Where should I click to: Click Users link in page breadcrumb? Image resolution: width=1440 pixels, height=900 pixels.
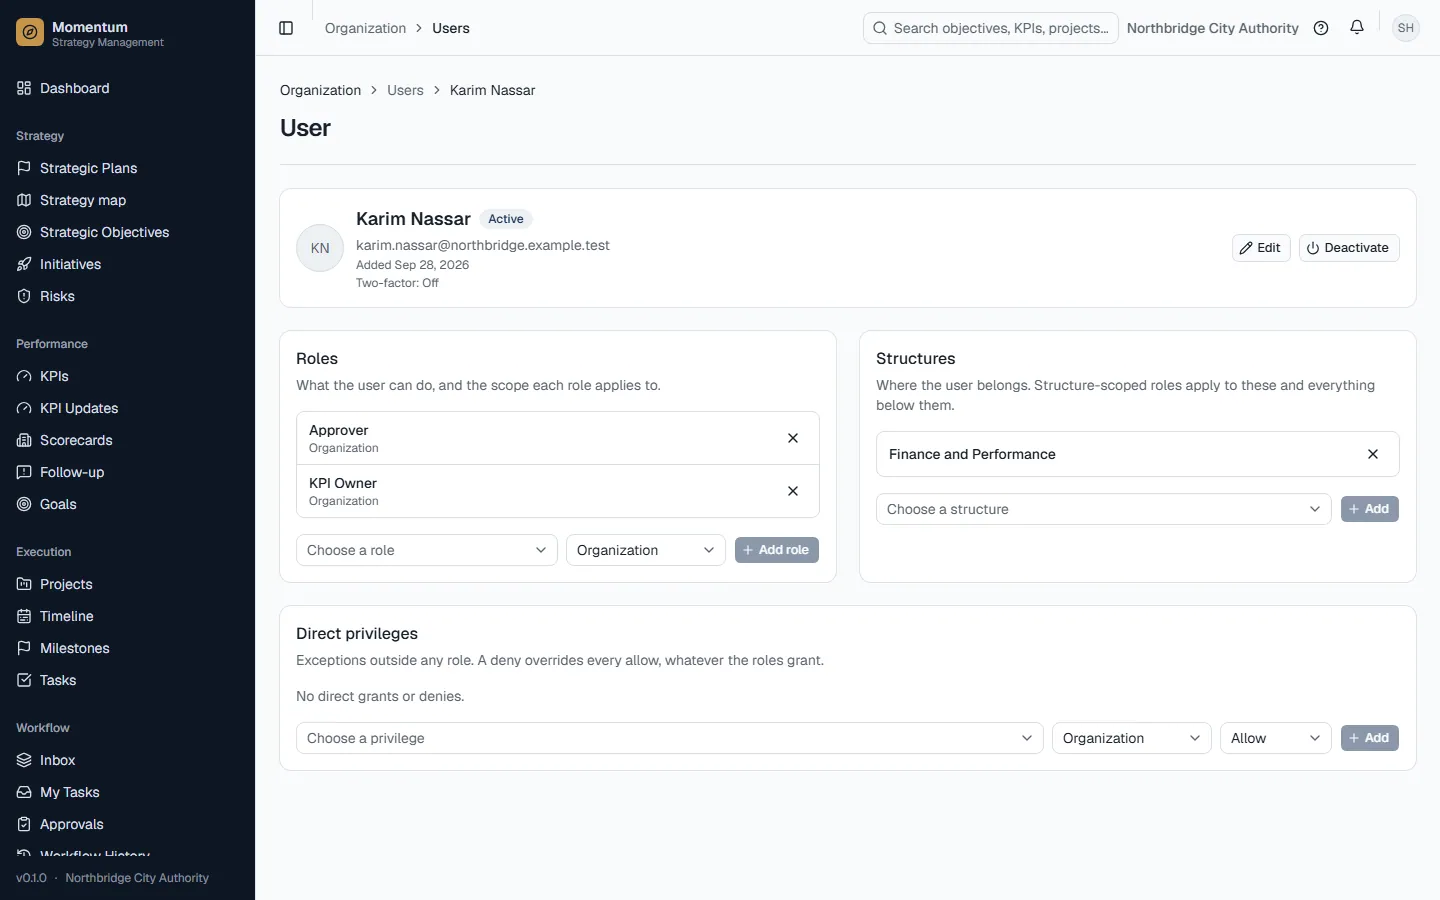pos(405,90)
